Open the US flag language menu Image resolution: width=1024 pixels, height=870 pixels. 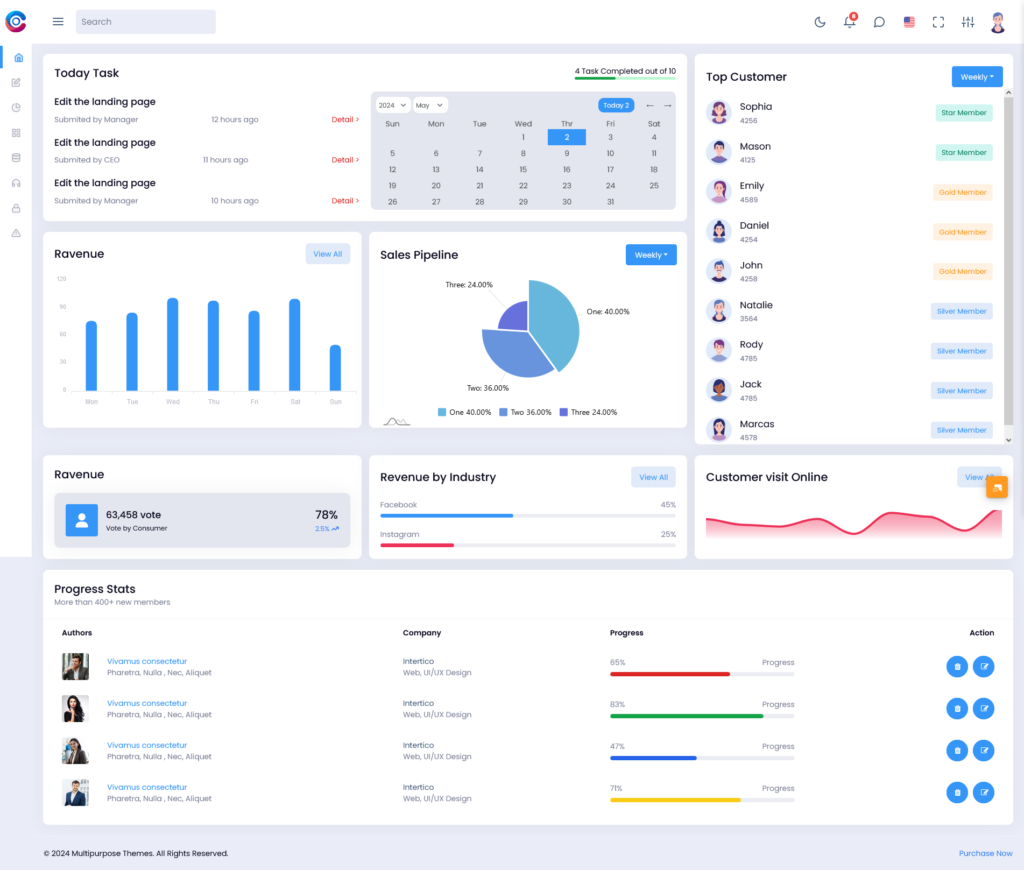click(x=909, y=21)
